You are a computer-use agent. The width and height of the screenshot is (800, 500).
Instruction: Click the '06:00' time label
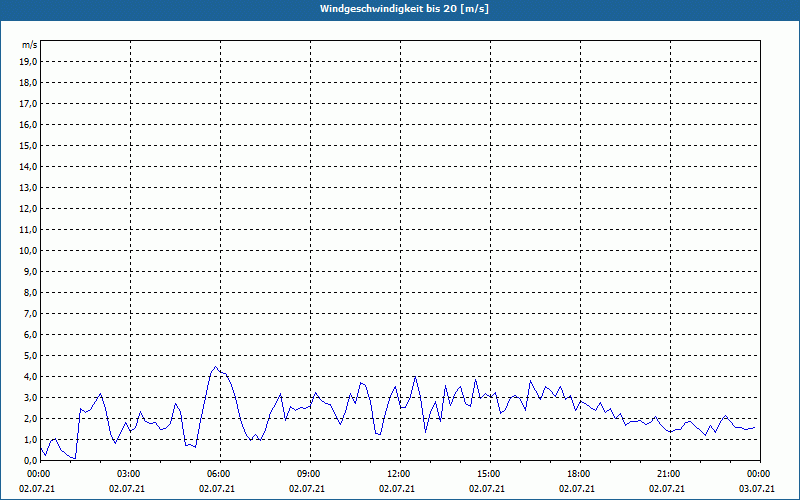tap(220, 474)
